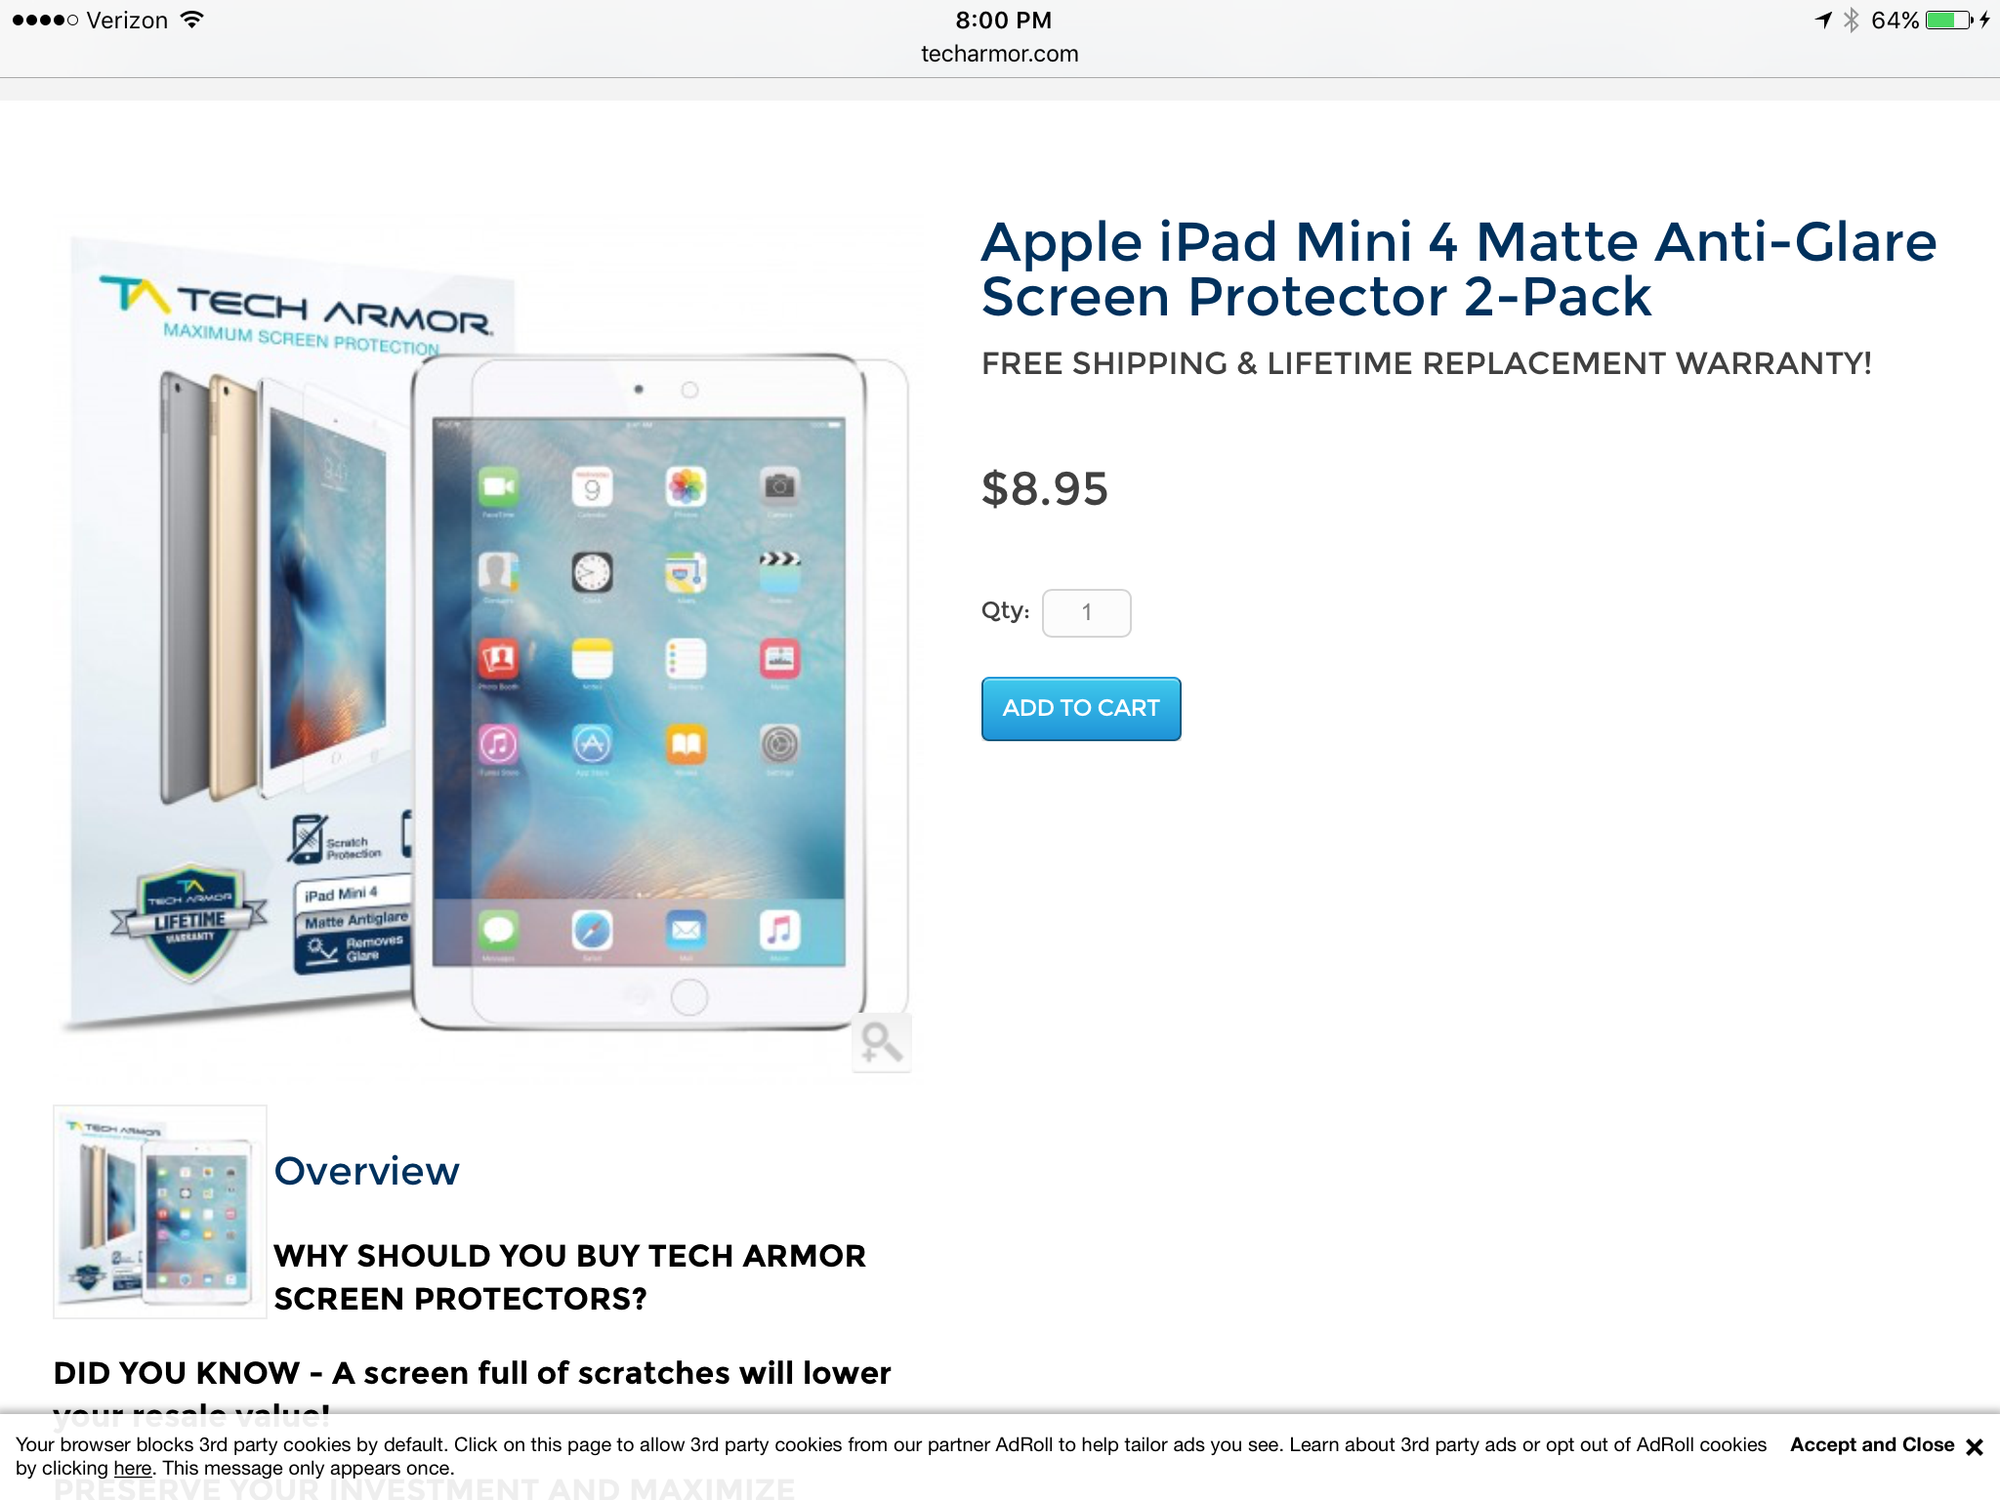Click the $8.95 price text
Image resolution: width=2000 pixels, height=1500 pixels.
coord(1045,489)
